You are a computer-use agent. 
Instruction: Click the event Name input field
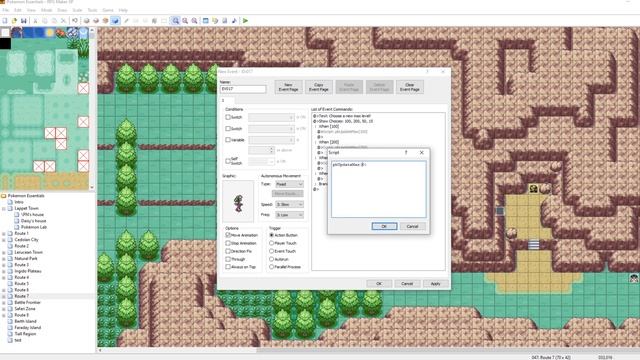click(243, 89)
